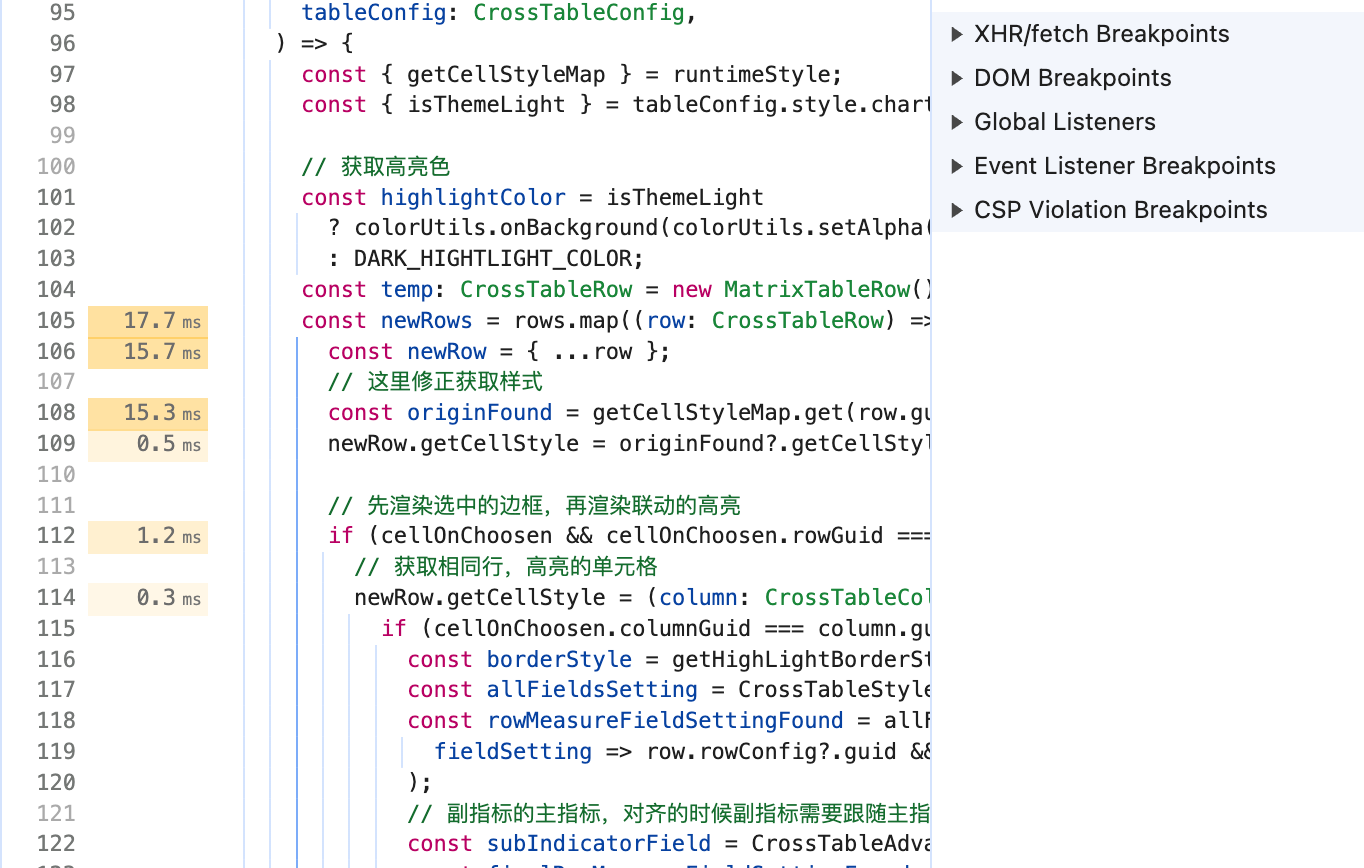Click the 15.3 ms profile marker
Screen dimensions: 1364x868
(x=148, y=413)
